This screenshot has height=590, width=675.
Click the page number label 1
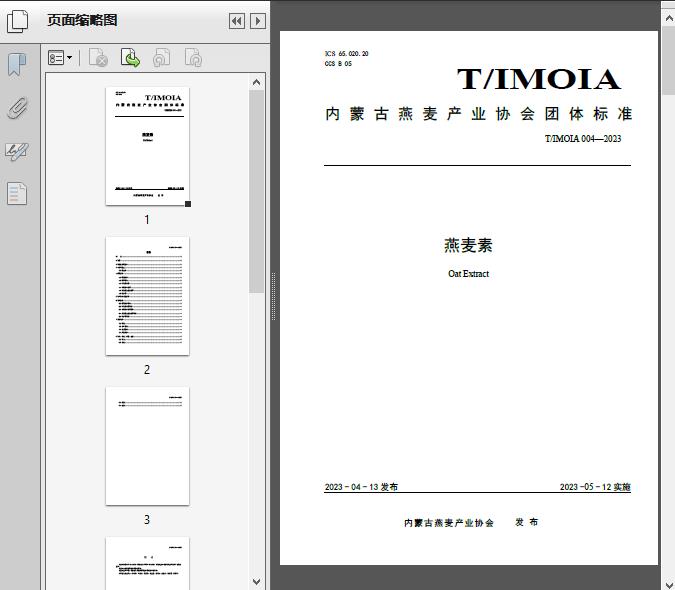(147, 220)
